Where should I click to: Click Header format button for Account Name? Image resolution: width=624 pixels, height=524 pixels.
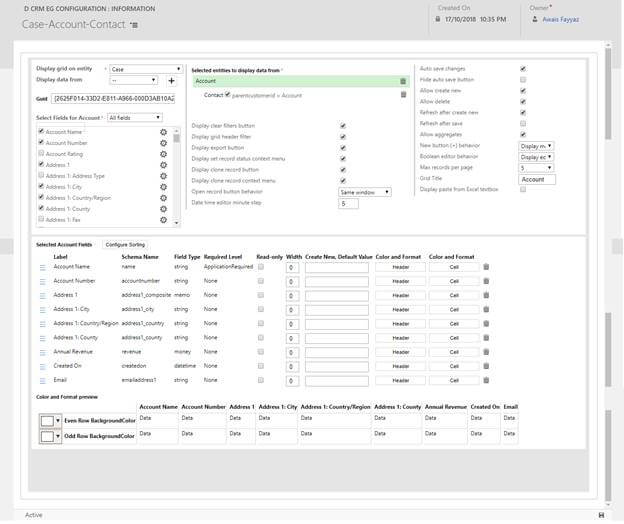(400, 267)
